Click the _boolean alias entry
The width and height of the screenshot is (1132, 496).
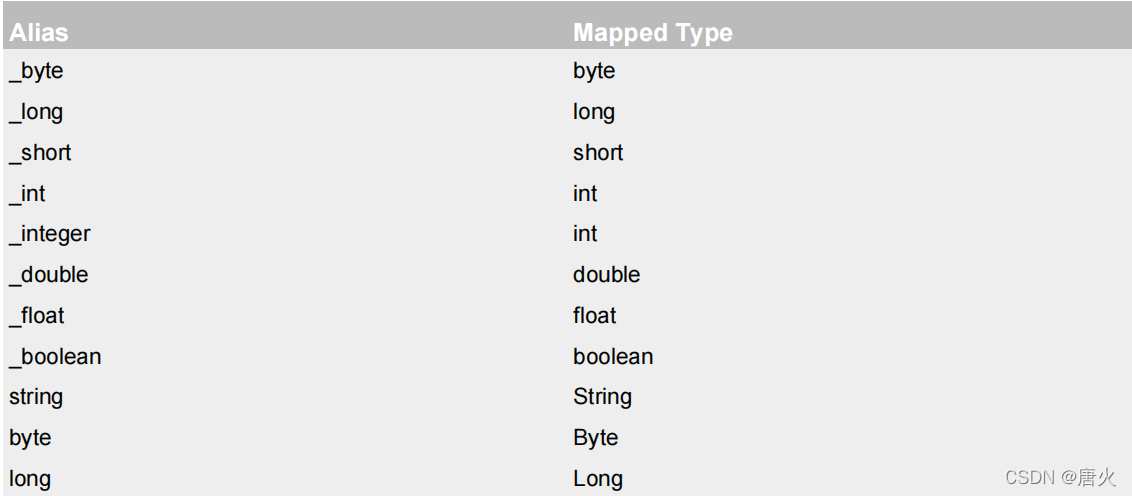point(55,356)
